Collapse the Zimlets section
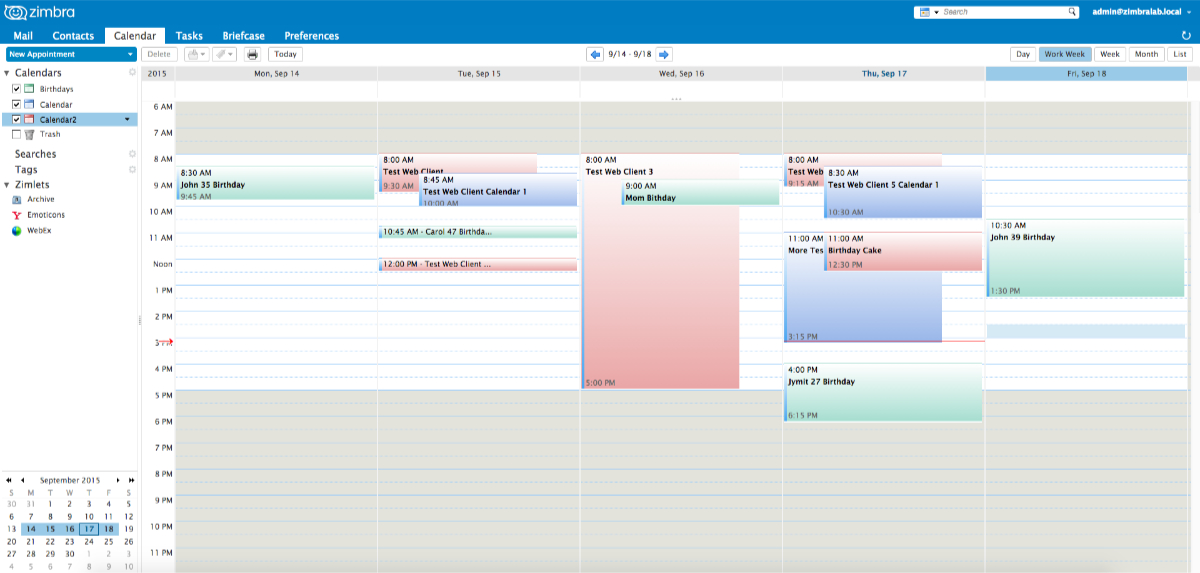 [x=7, y=185]
